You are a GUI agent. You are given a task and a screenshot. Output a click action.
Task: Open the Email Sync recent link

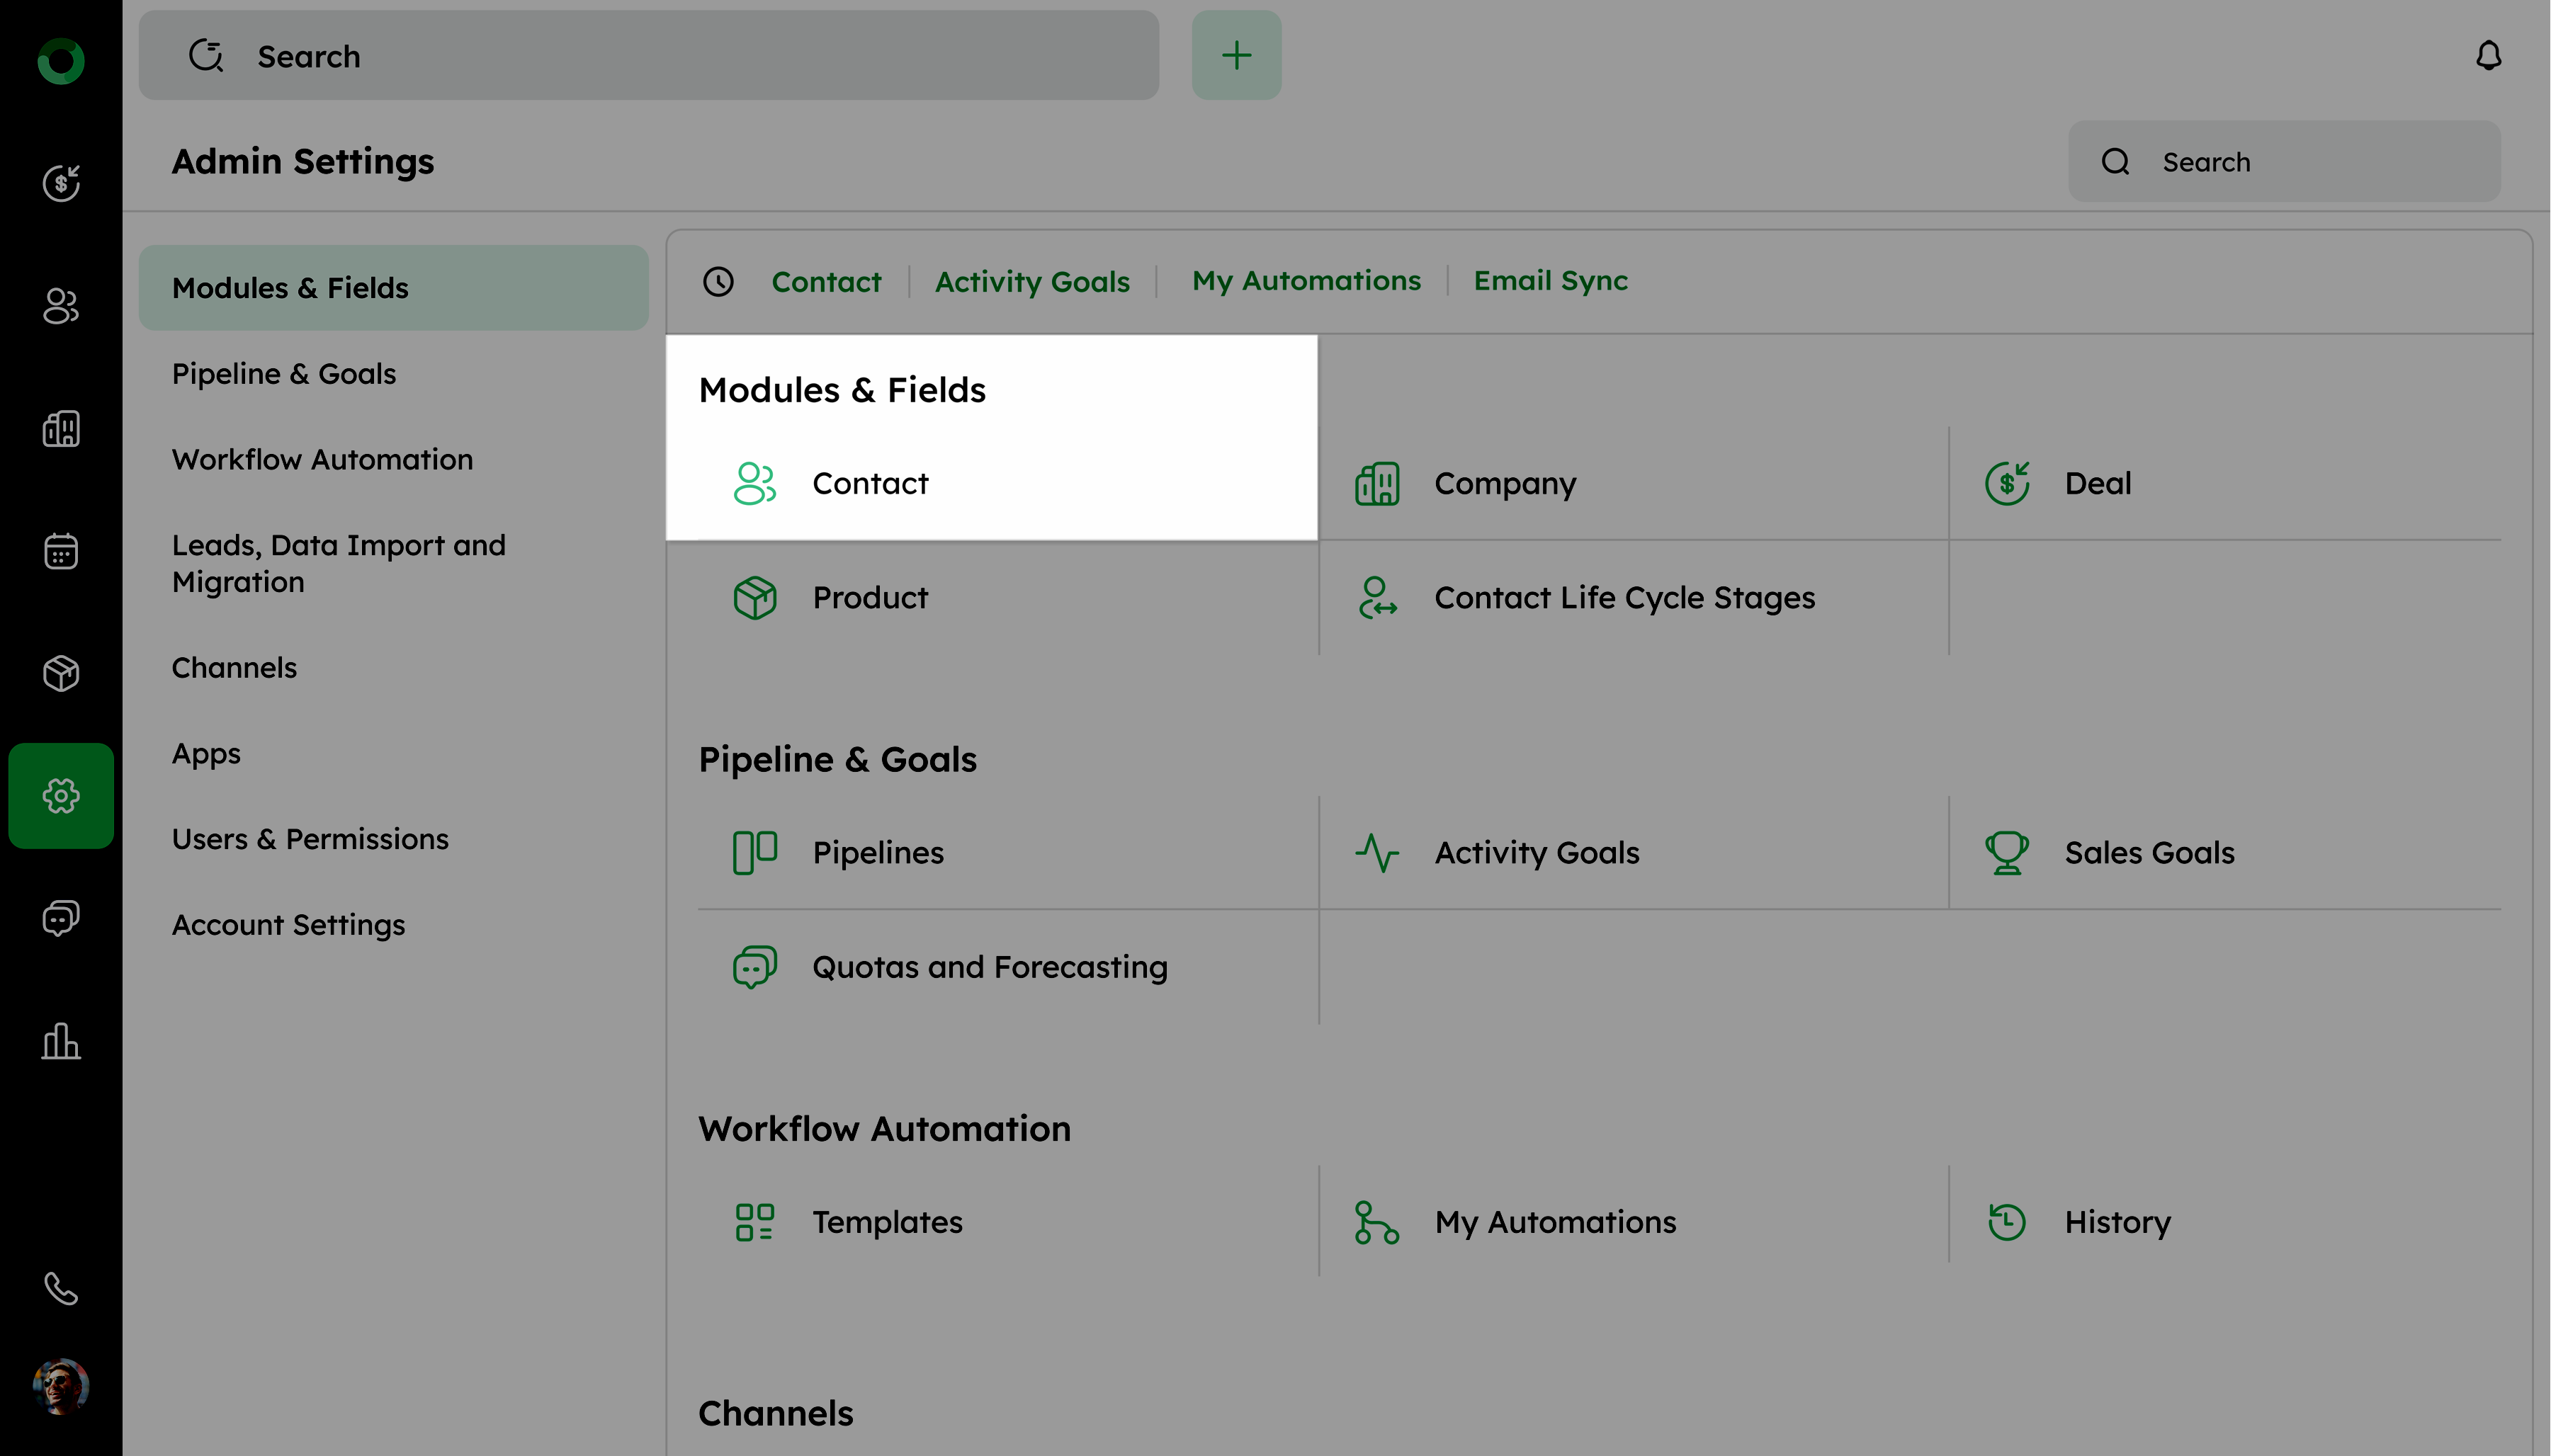click(x=1550, y=282)
